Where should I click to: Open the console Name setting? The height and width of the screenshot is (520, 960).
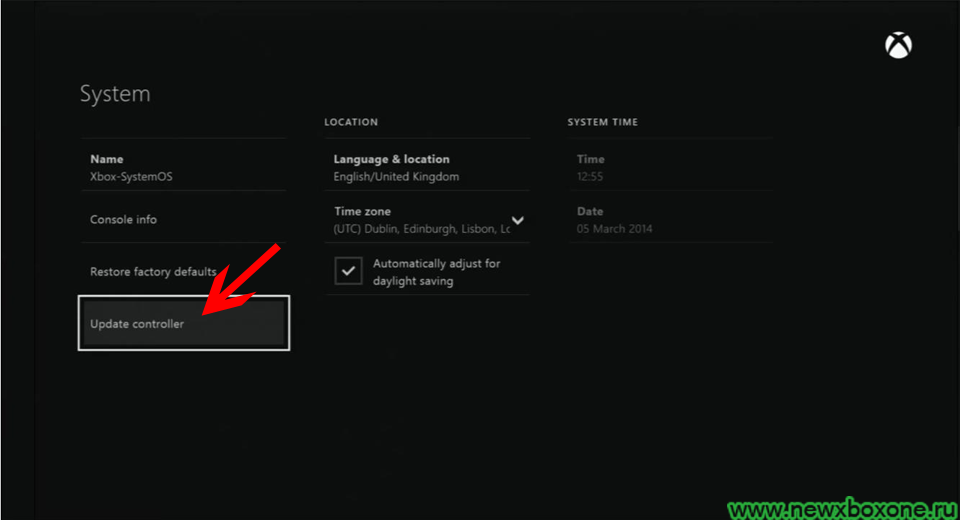pos(183,165)
